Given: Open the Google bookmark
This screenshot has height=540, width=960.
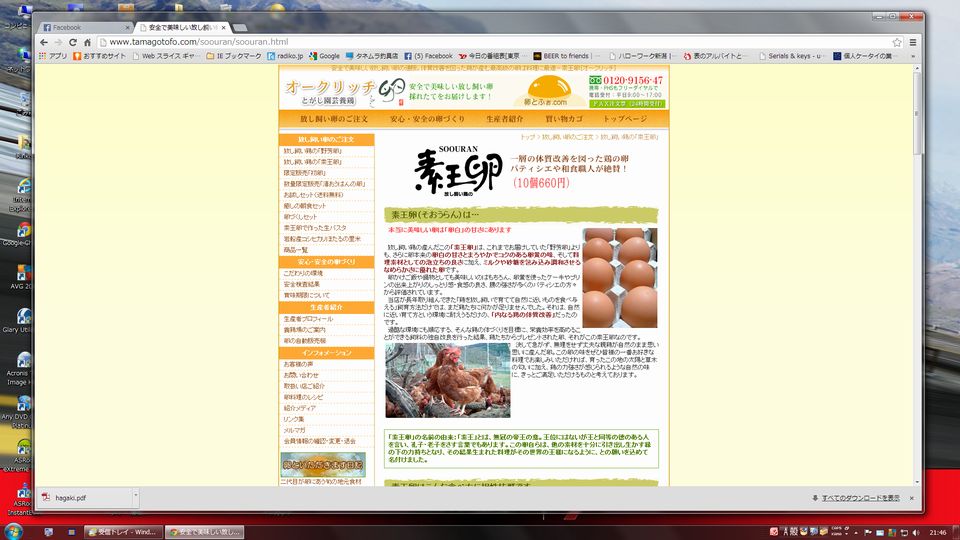Looking at the screenshot, I should click(x=324, y=56).
